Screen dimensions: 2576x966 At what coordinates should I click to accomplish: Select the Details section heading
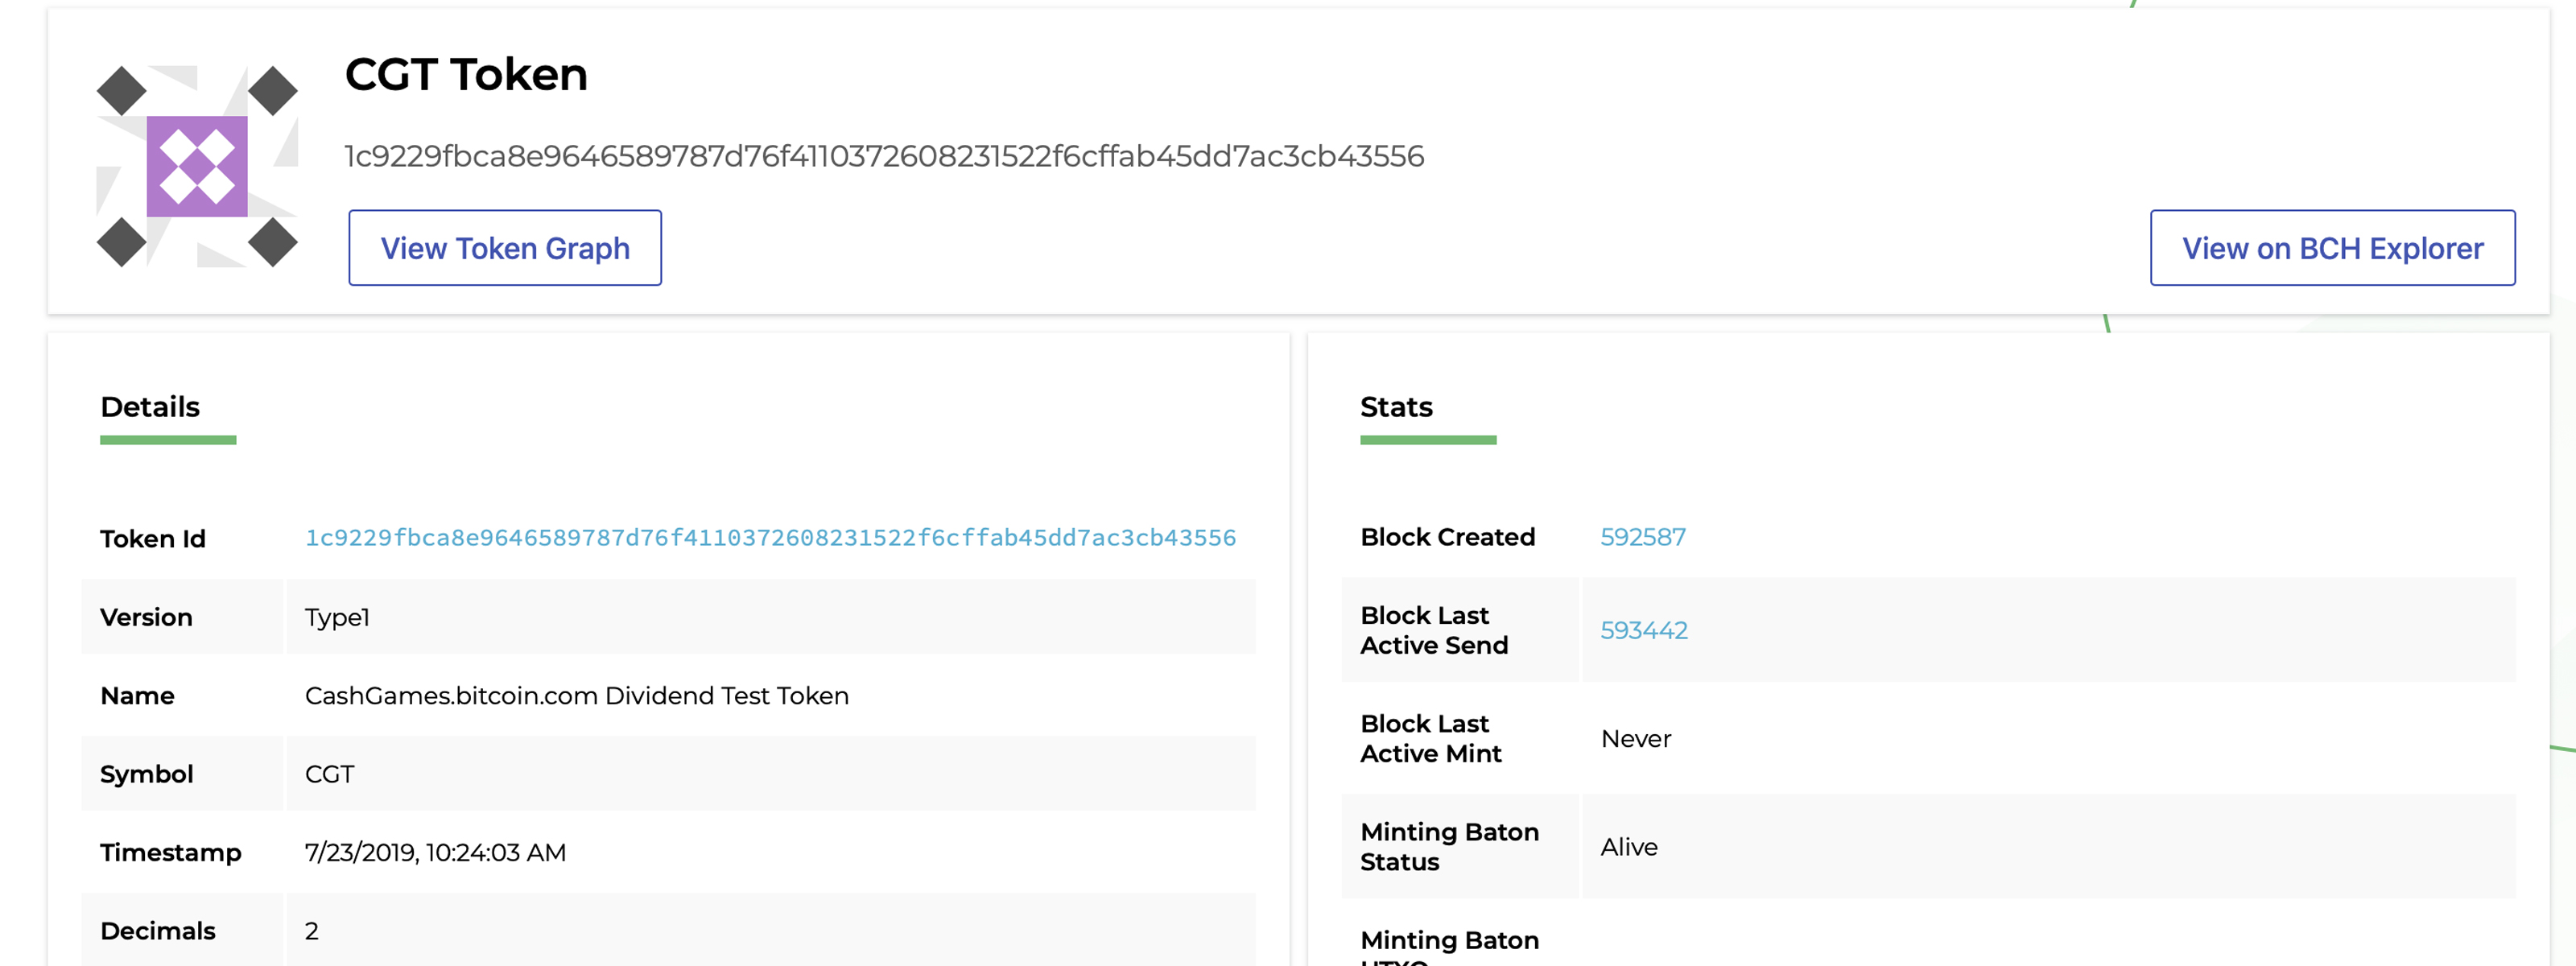pyautogui.click(x=150, y=407)
